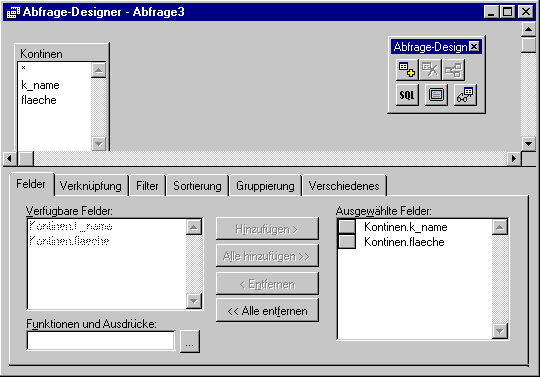Click the Funktionen und Ausdrücke text field
The image size is (540, 378).
(x=101, y=340)
